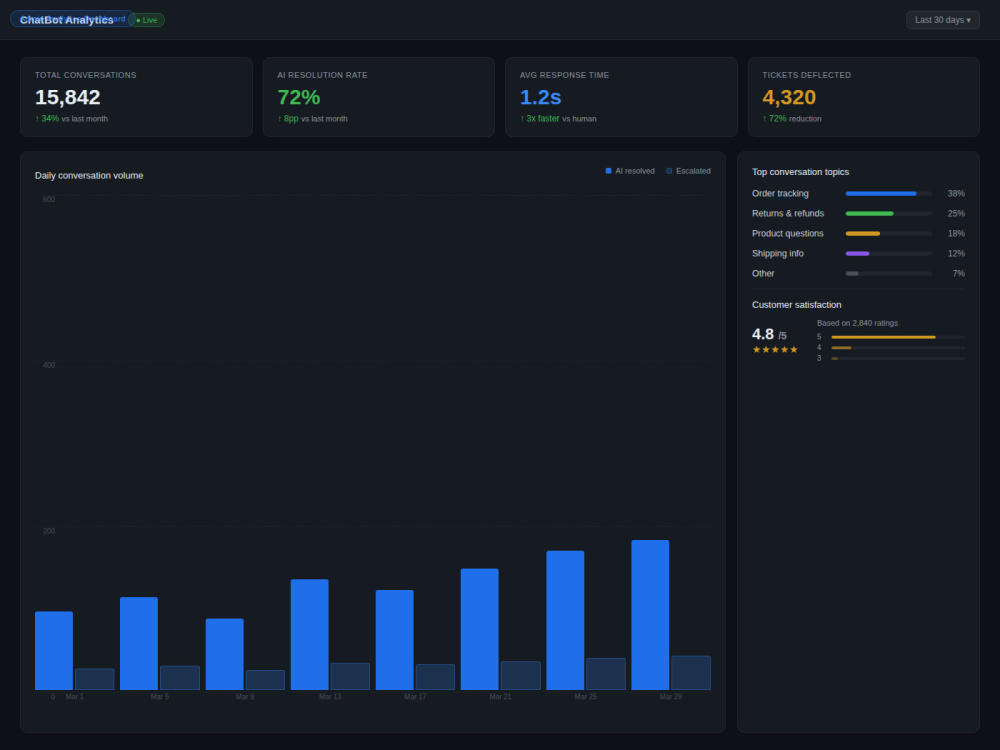Click the Mar 17 axis label
The height and width of the screenshot is (750, 1000).
(x=415, y=696)
